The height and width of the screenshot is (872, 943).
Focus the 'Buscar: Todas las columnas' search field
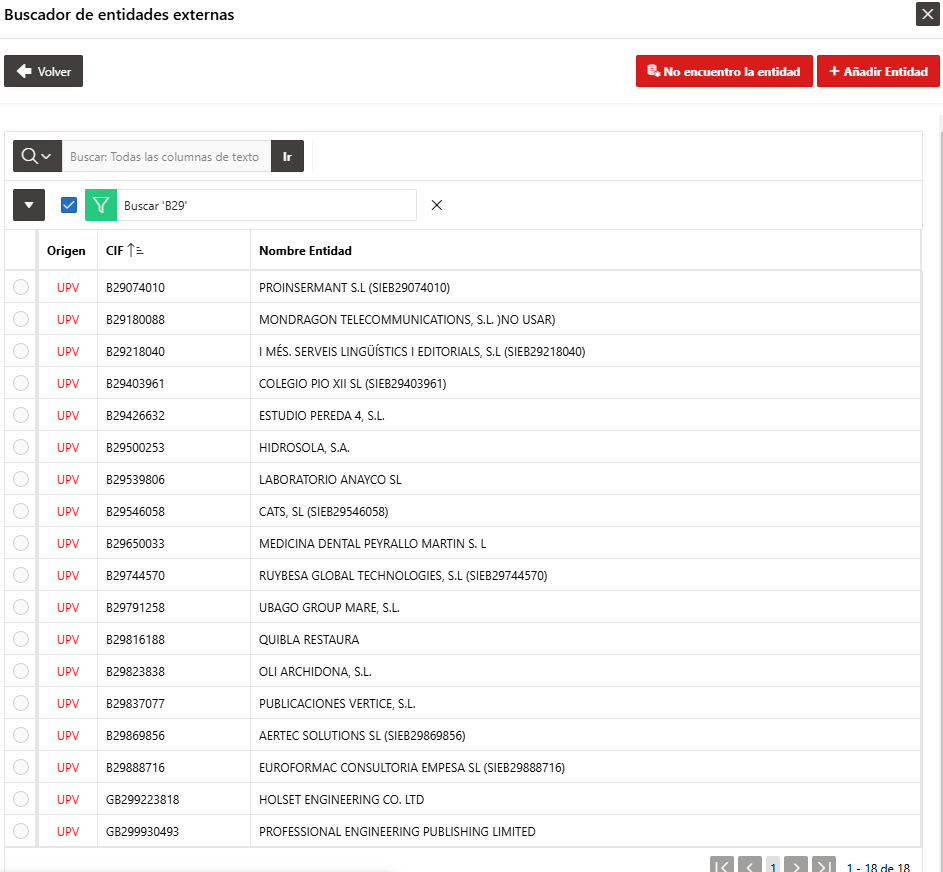pos(167,156)
